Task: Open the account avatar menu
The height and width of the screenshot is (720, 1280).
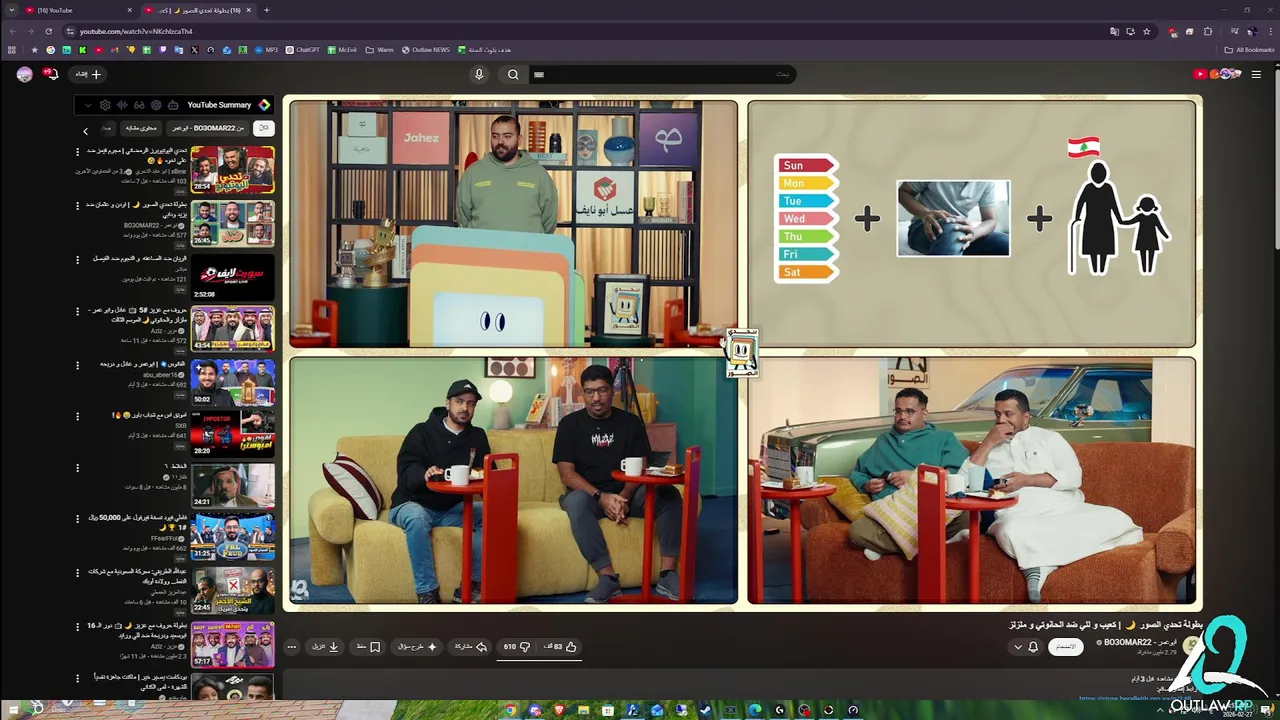Action: 24,74
